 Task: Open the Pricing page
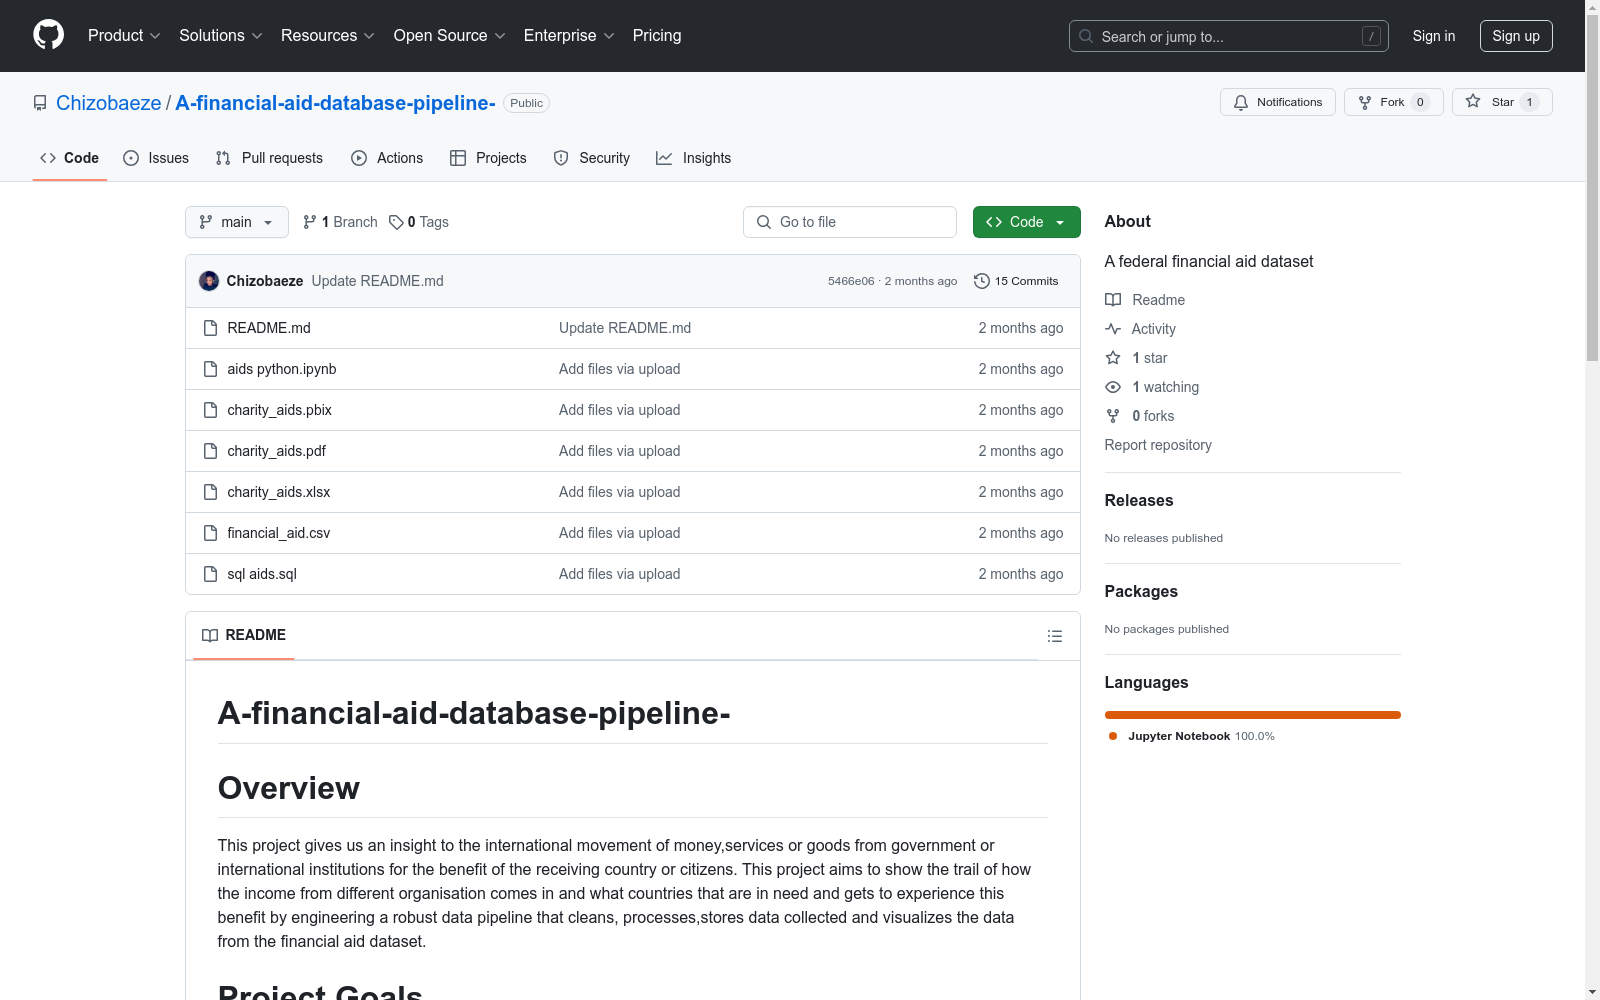[657, 35]
